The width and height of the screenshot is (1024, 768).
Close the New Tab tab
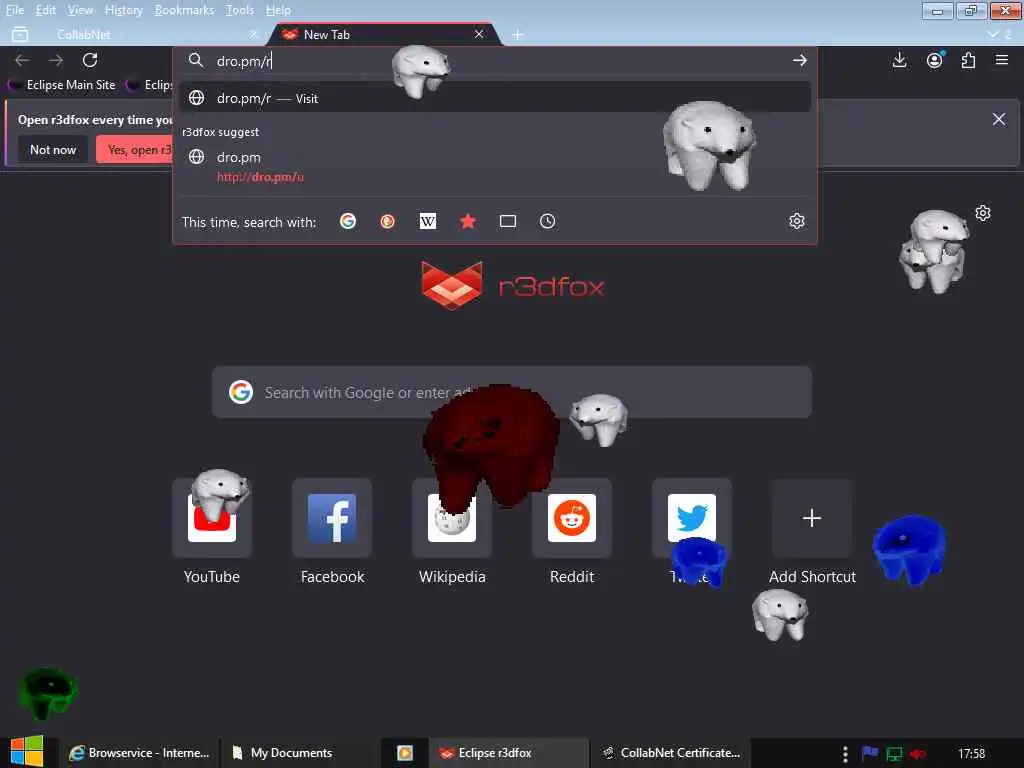[x=479, y=34]
